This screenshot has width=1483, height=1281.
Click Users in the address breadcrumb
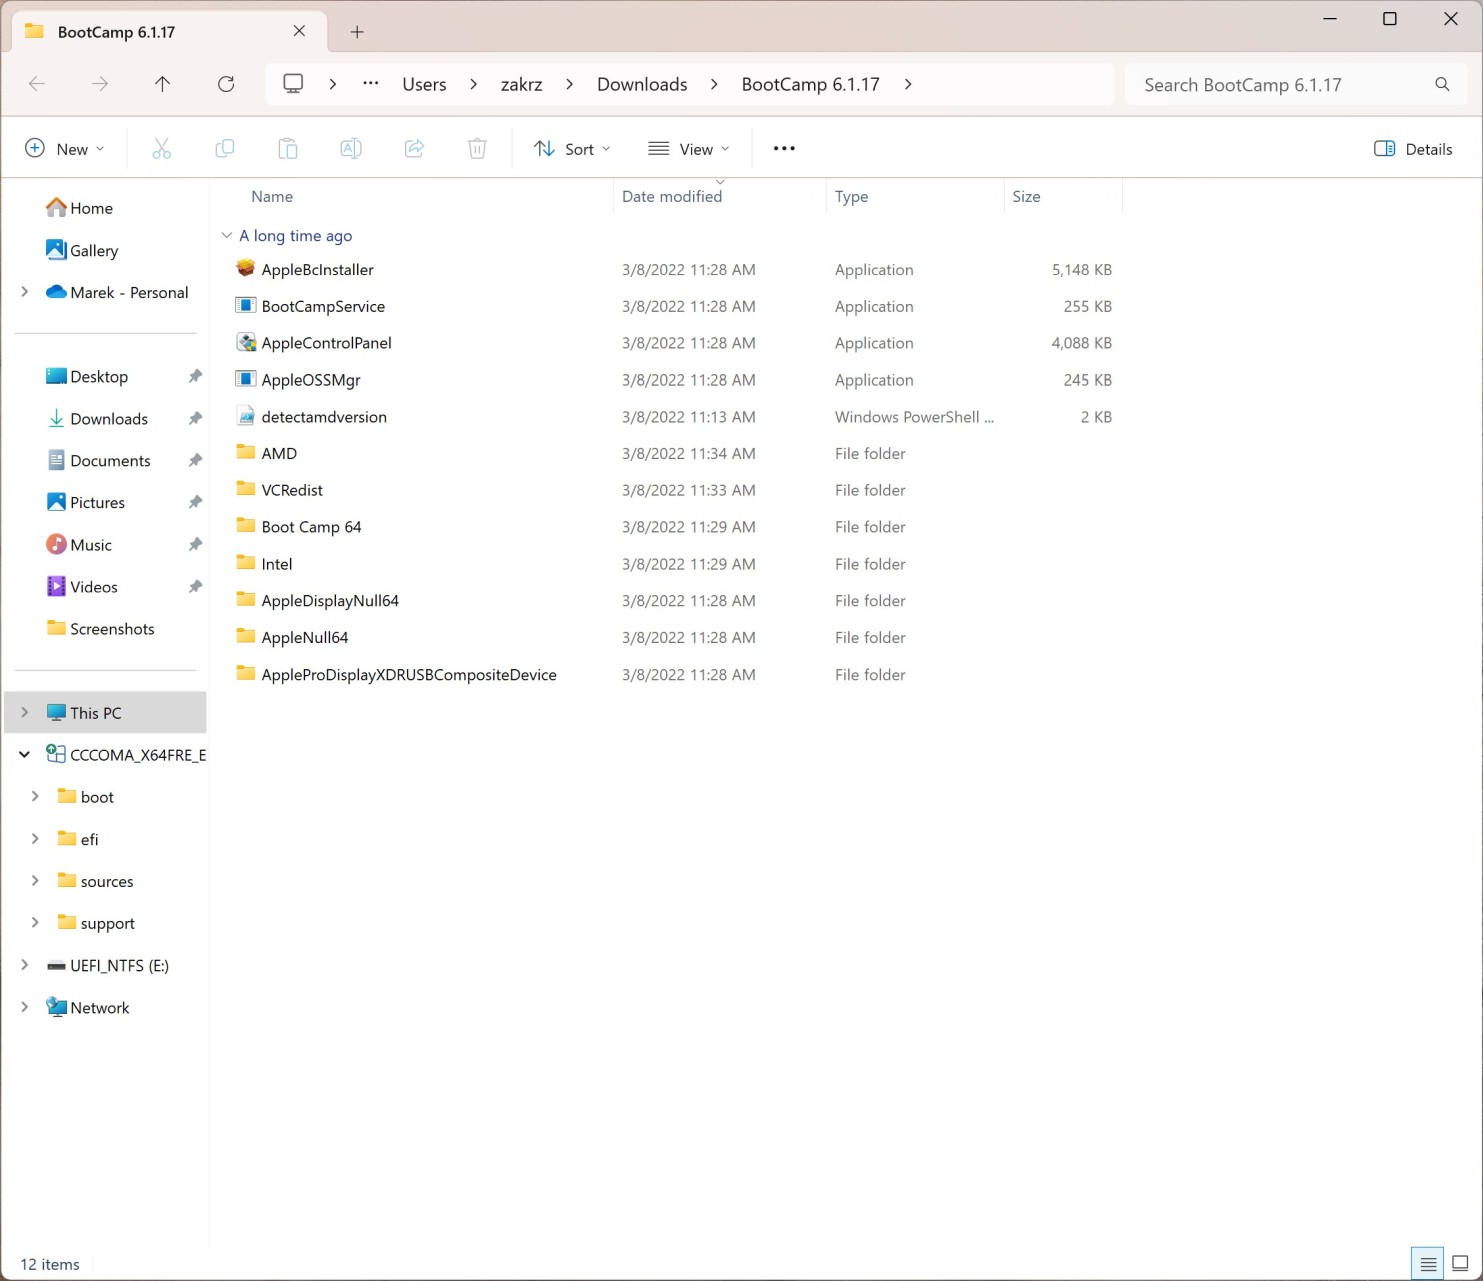pos(424,84)
